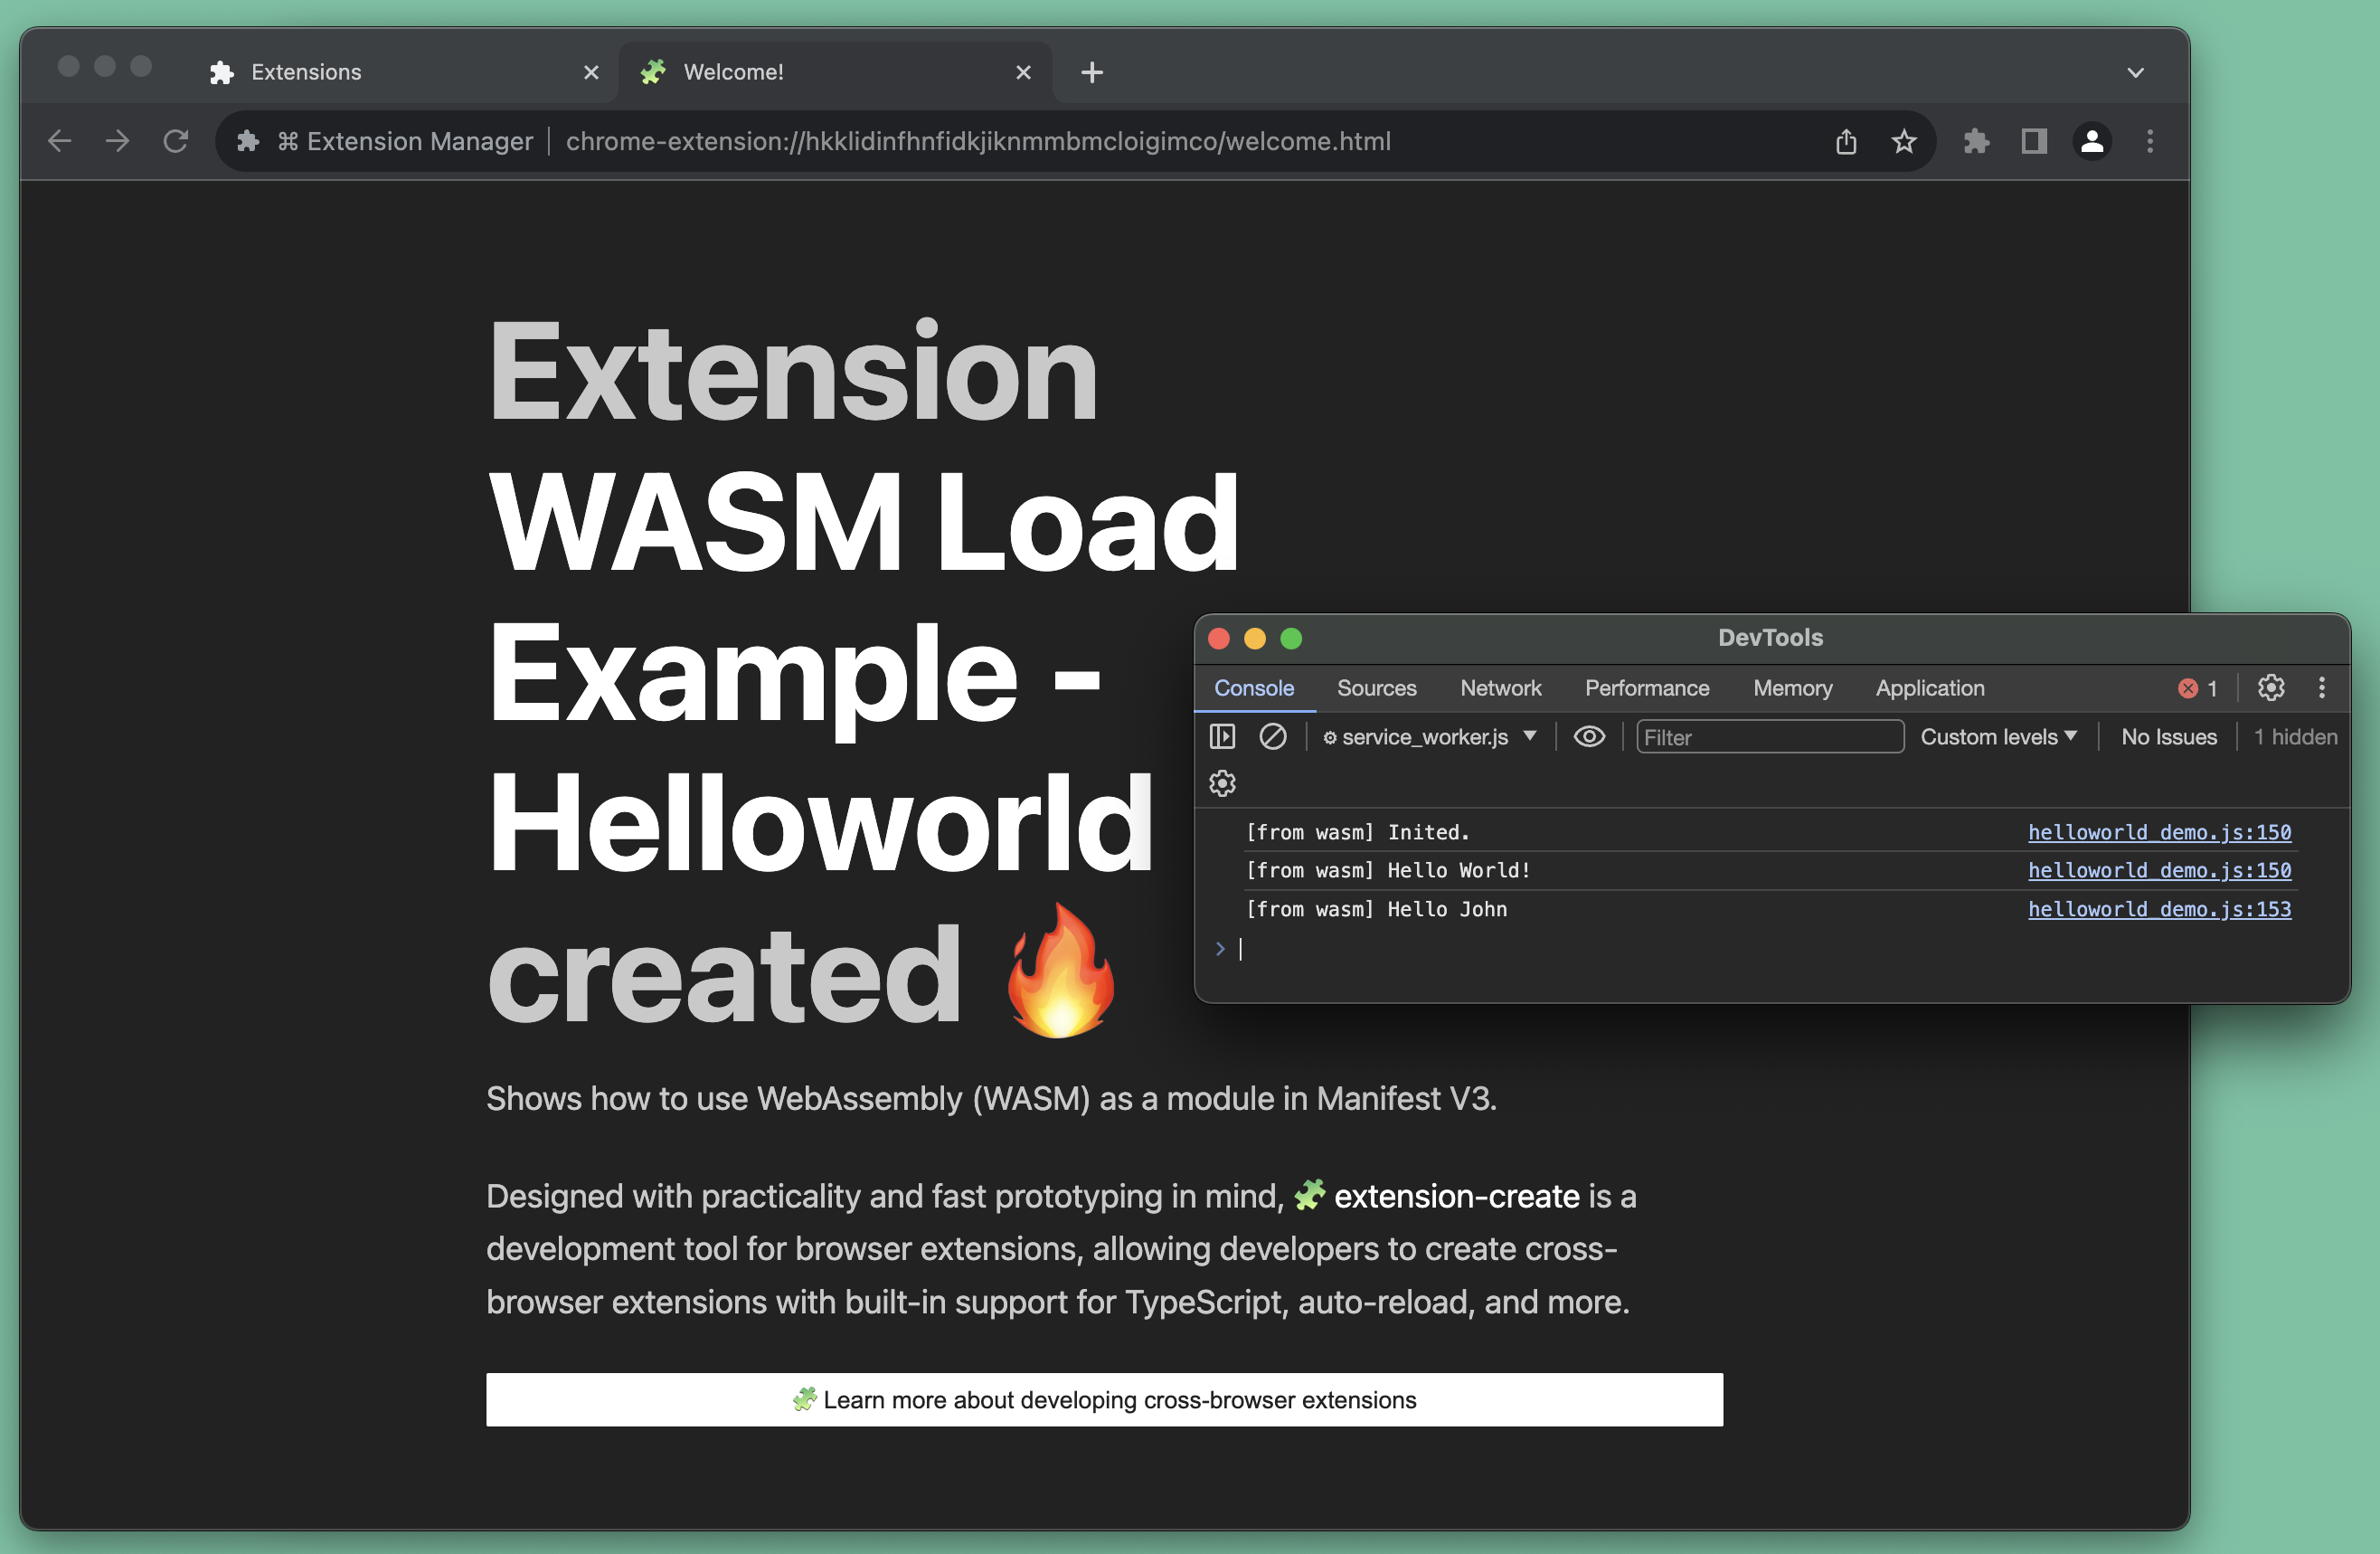Image resolution: width=2380 pixels, height=1554 pixels.
Task: Open the DevTools Network tab
Action: [x=1500, y=688]
